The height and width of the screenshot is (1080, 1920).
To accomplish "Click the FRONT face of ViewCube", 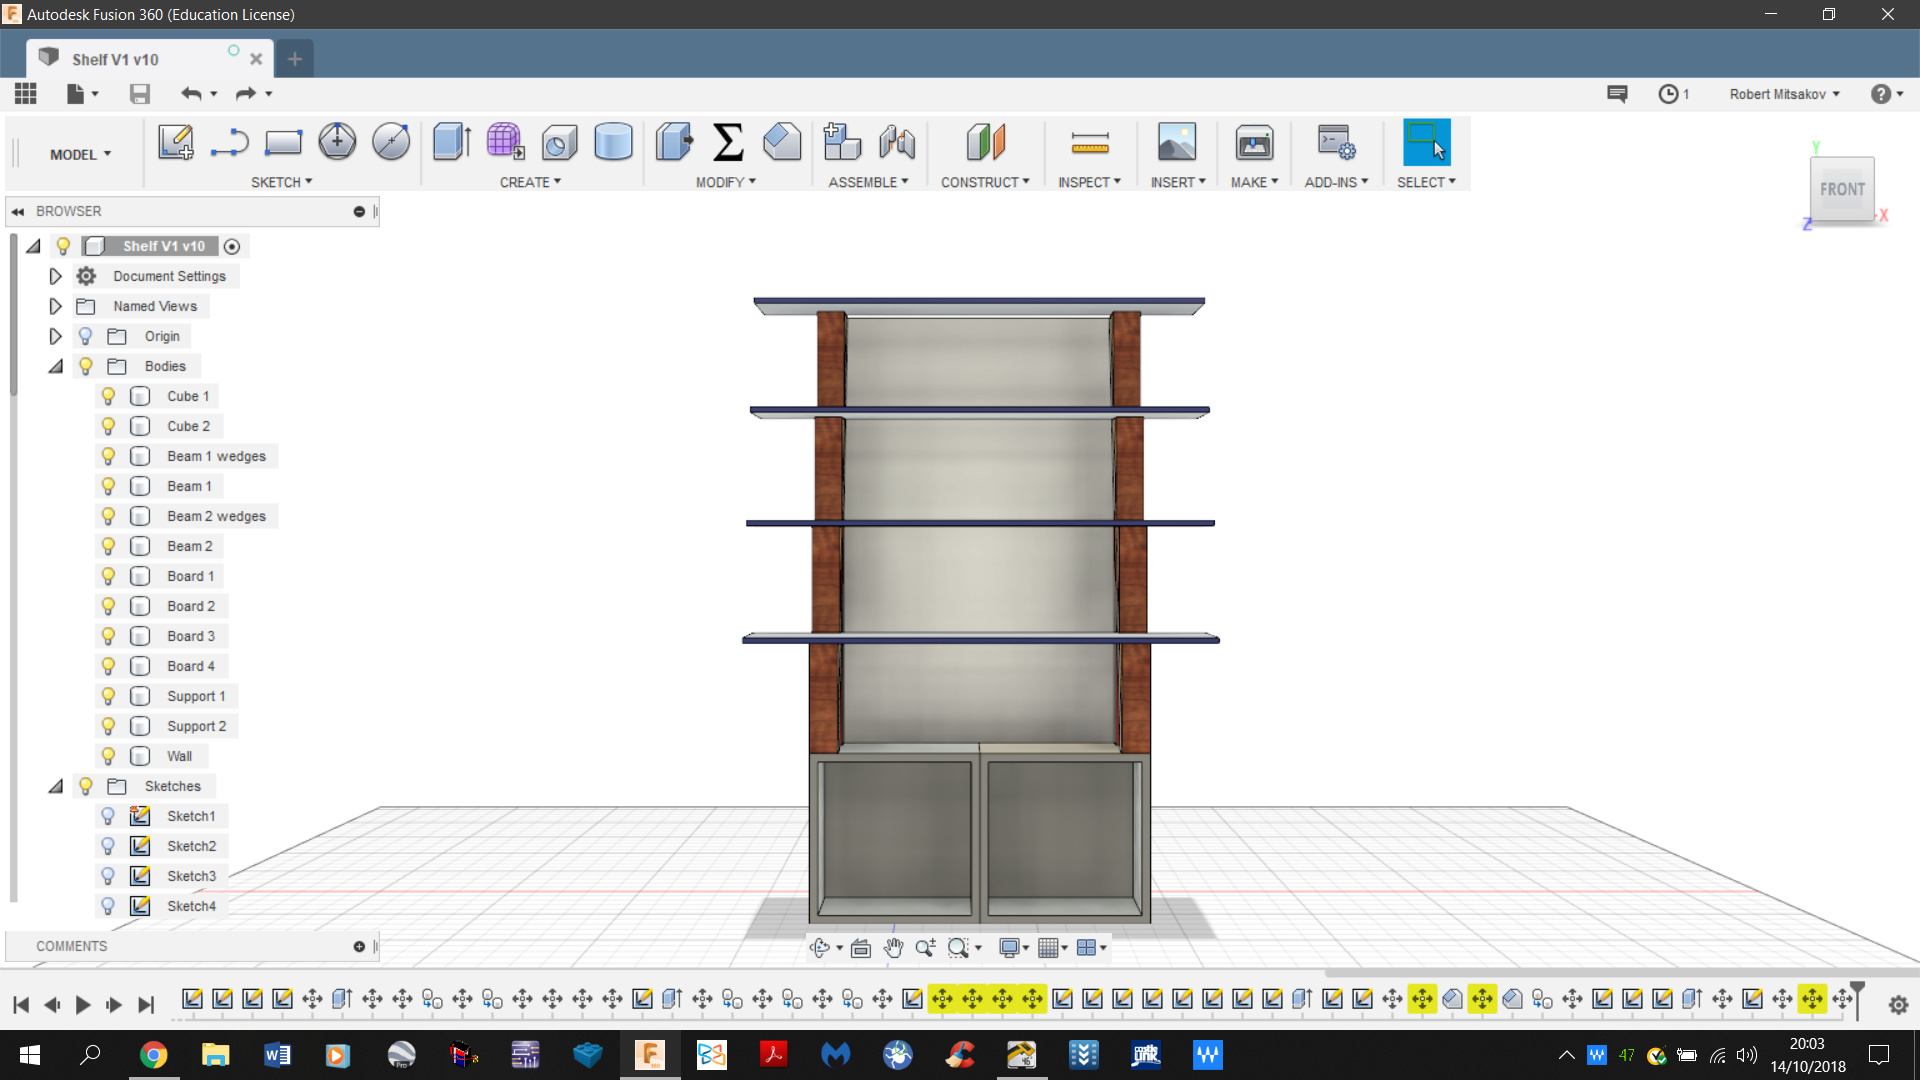I will (1842, 189).
